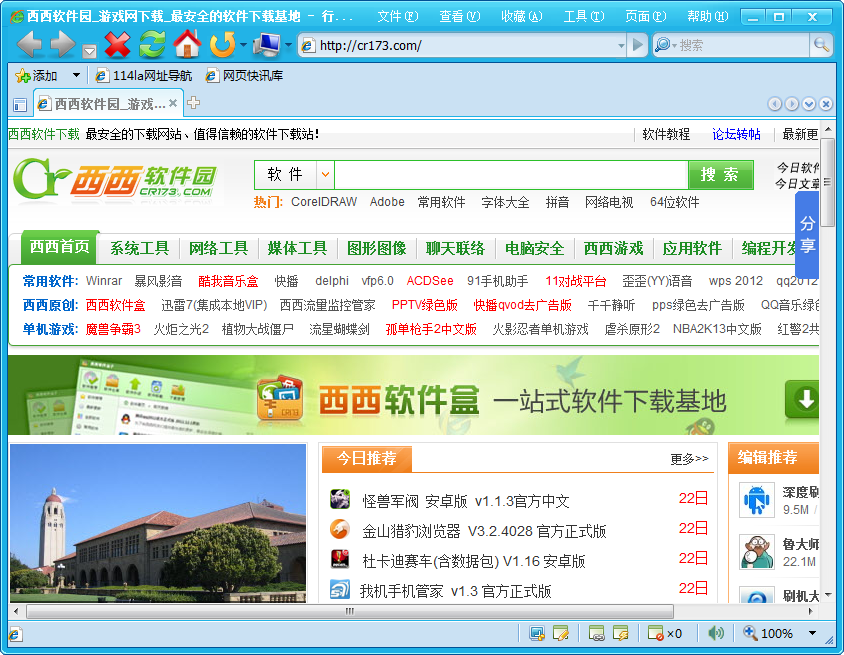The height and width of the screenshot is (655, 844).
Task: Click in the website search text field
Action: click(x=511, y=174)
